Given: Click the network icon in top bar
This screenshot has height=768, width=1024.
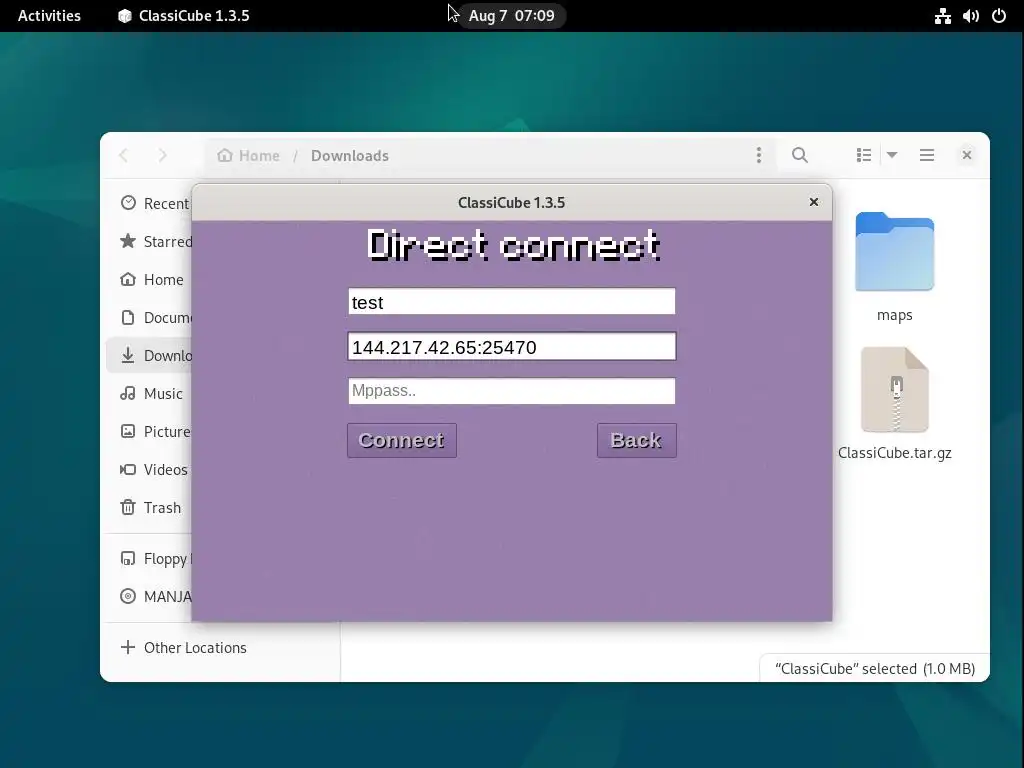Looking at the screenshot, I should pos(942,16).
